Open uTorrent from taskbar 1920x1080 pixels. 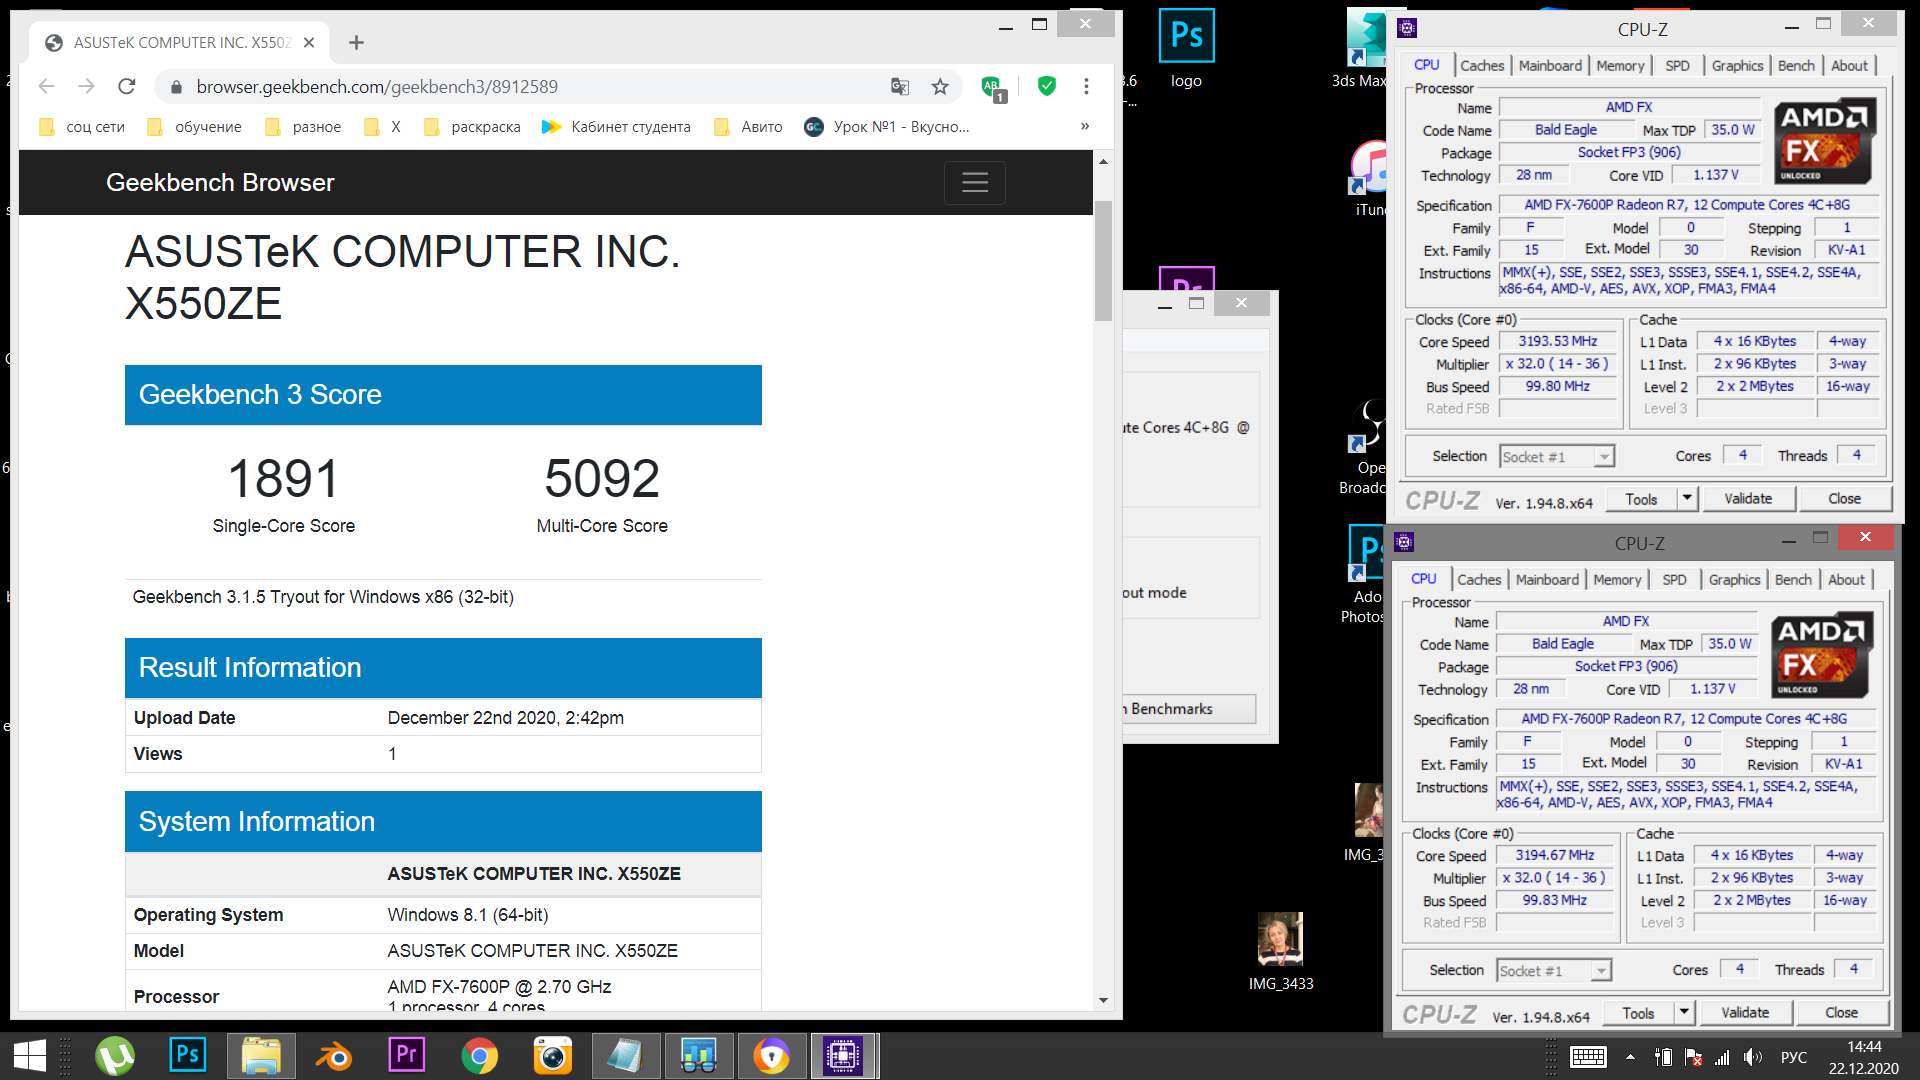tap(116, 1056)
